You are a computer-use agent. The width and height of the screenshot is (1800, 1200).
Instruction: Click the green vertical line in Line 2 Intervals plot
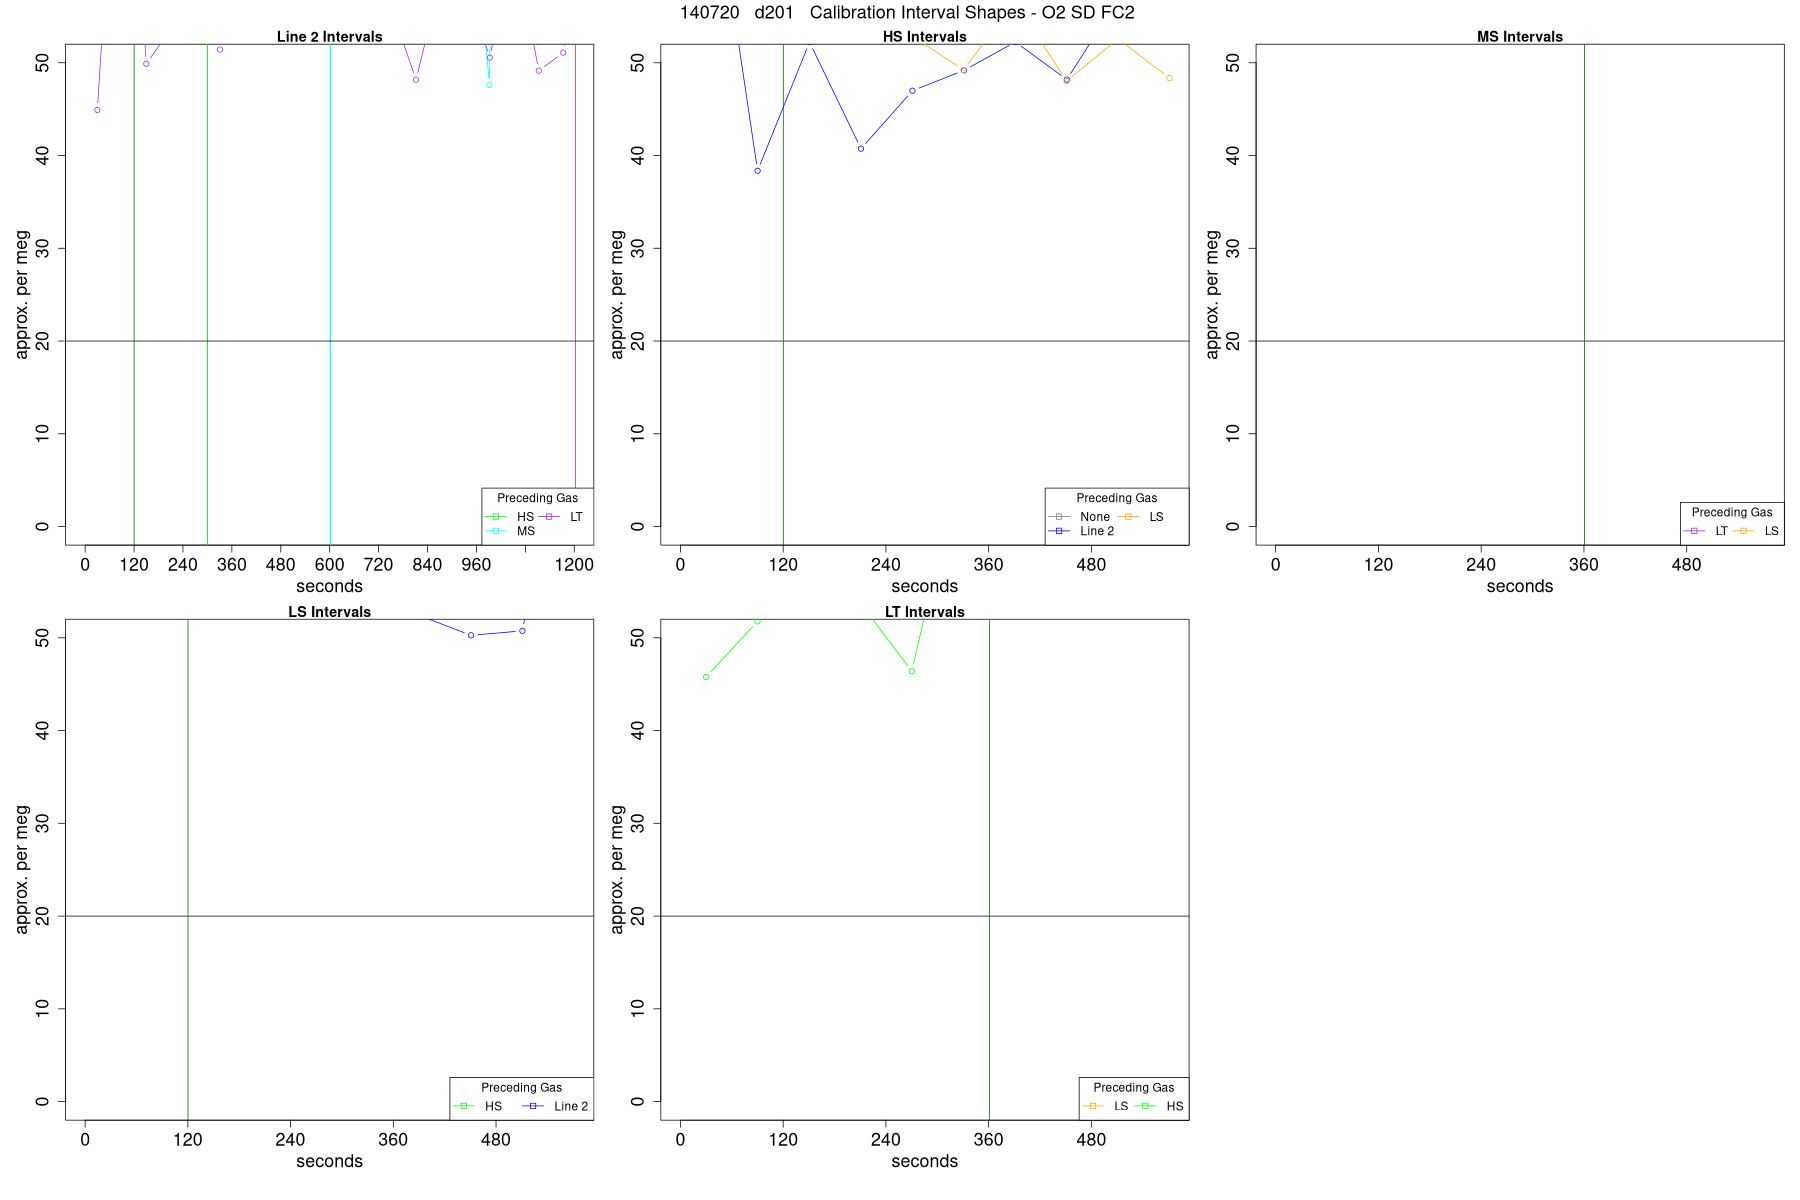click(x=134, y=294)
